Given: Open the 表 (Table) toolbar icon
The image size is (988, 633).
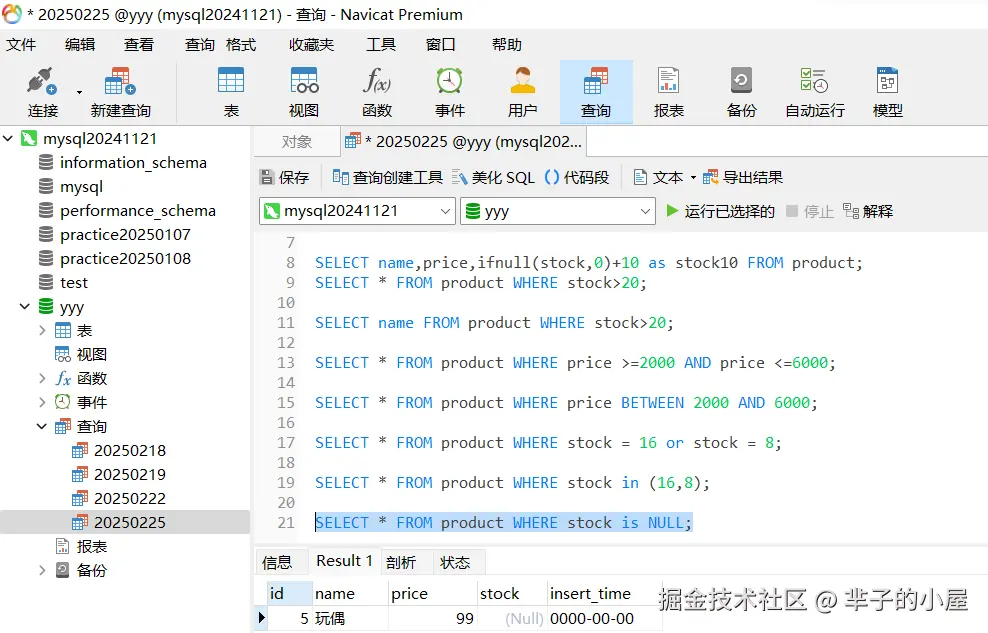Looking at the screenshot, I should click(231, 93).
